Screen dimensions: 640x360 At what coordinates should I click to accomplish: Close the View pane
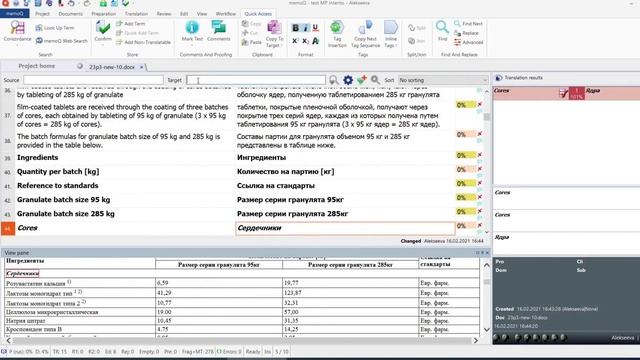pyautogui.click(x=487, y=253)
